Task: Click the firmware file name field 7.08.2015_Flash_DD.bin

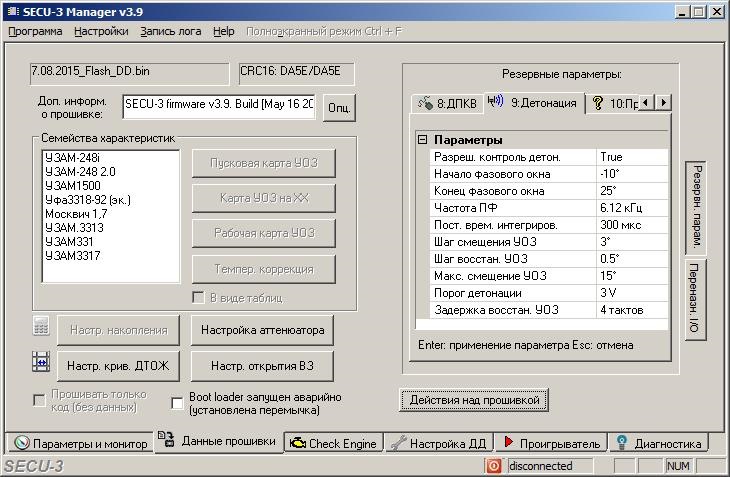Action: click(129, 74)
